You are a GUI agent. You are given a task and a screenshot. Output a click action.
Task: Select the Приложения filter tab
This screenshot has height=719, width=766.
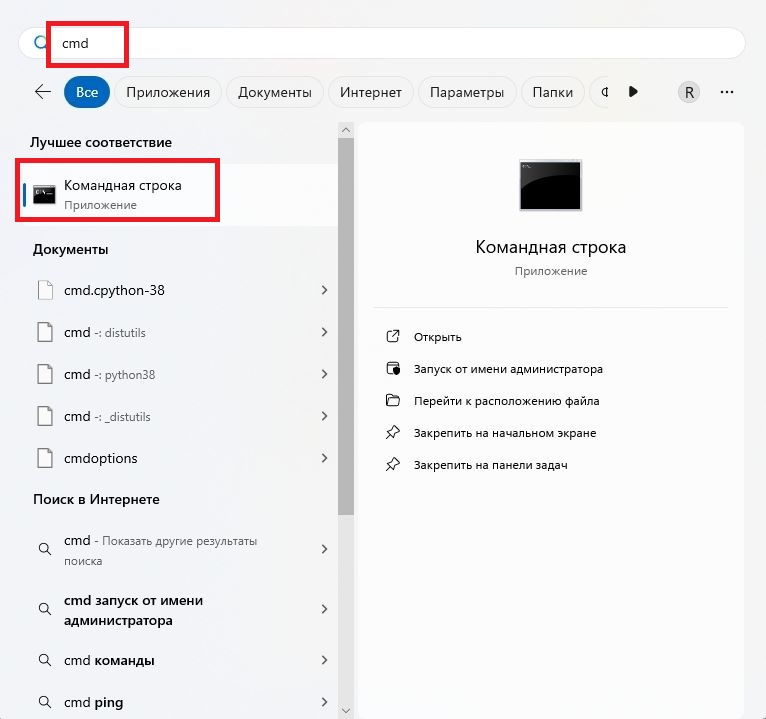[x=168, y=92]
